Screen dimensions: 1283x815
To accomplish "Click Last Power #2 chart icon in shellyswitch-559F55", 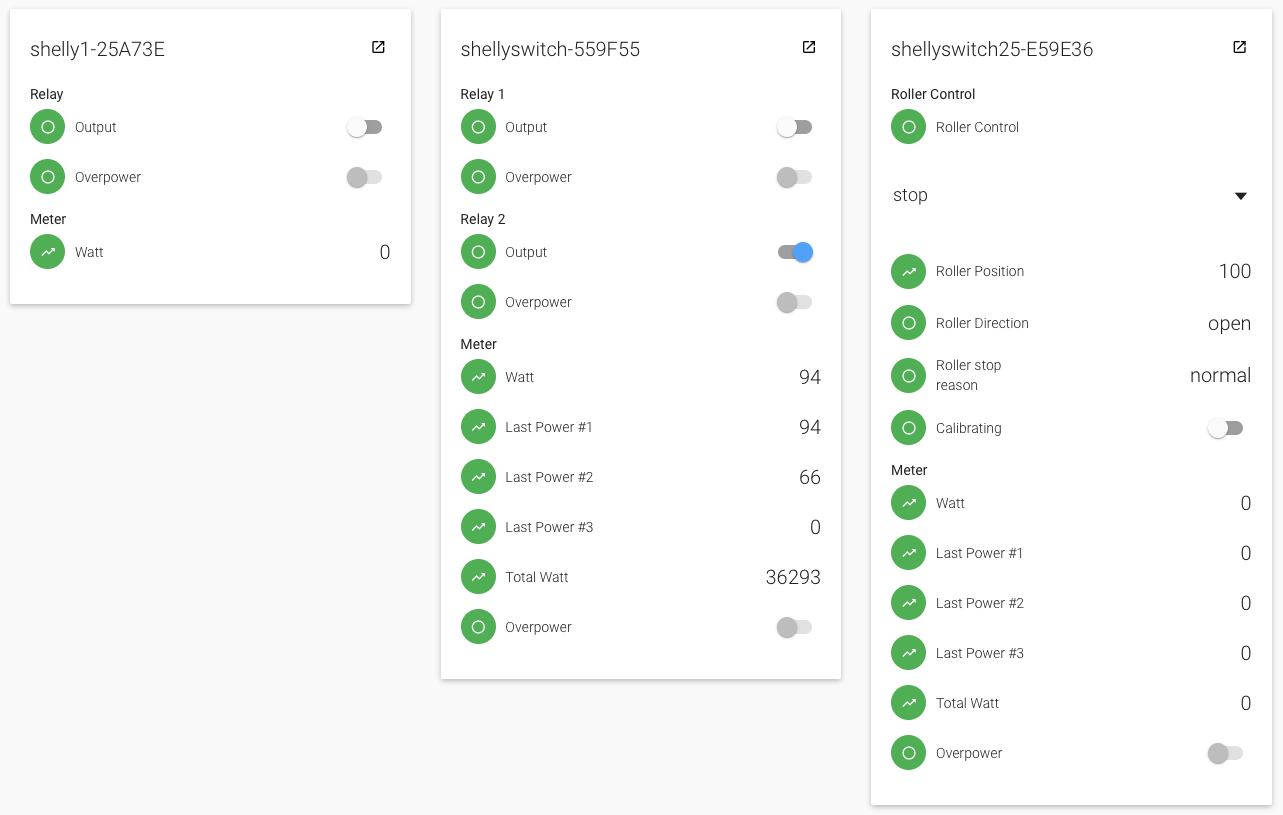I will 478,477.
